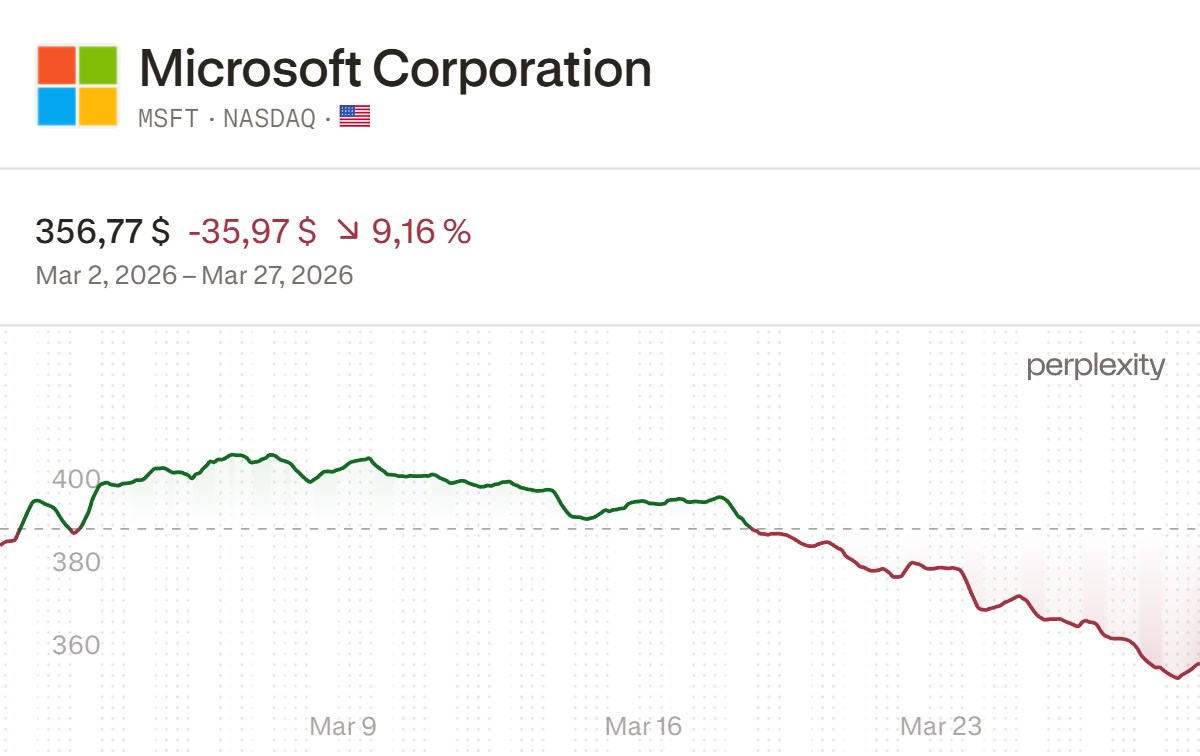Click the NASDAQ exchange label
The image size is (1200, 756).
269,118
